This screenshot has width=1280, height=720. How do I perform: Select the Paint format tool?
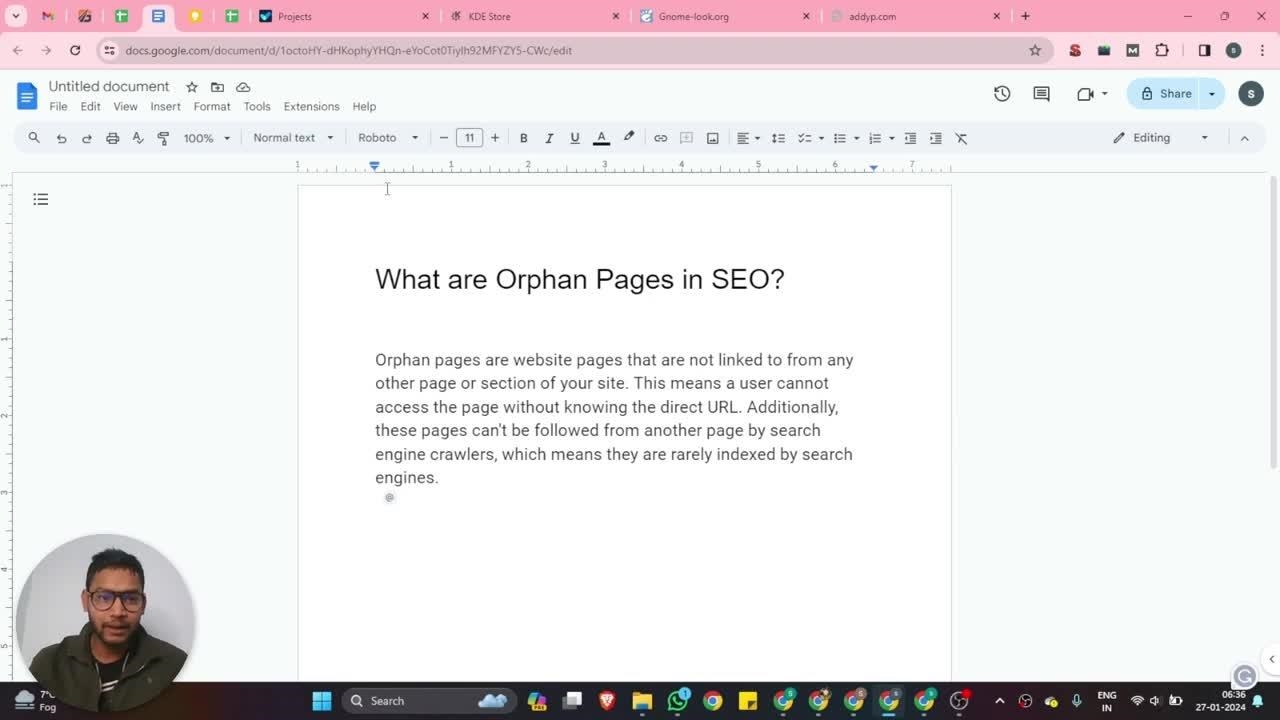(163, 138)
